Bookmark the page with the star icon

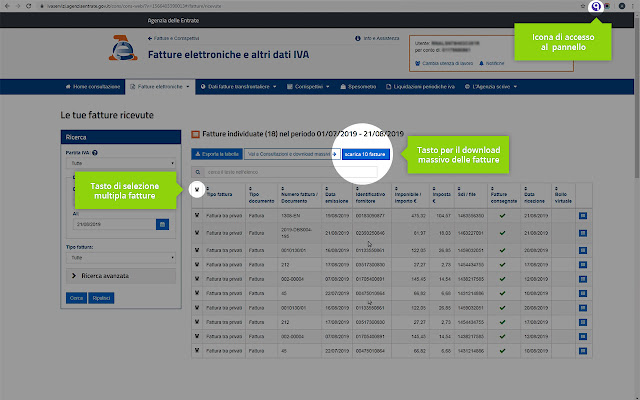(x=582, y=6)
